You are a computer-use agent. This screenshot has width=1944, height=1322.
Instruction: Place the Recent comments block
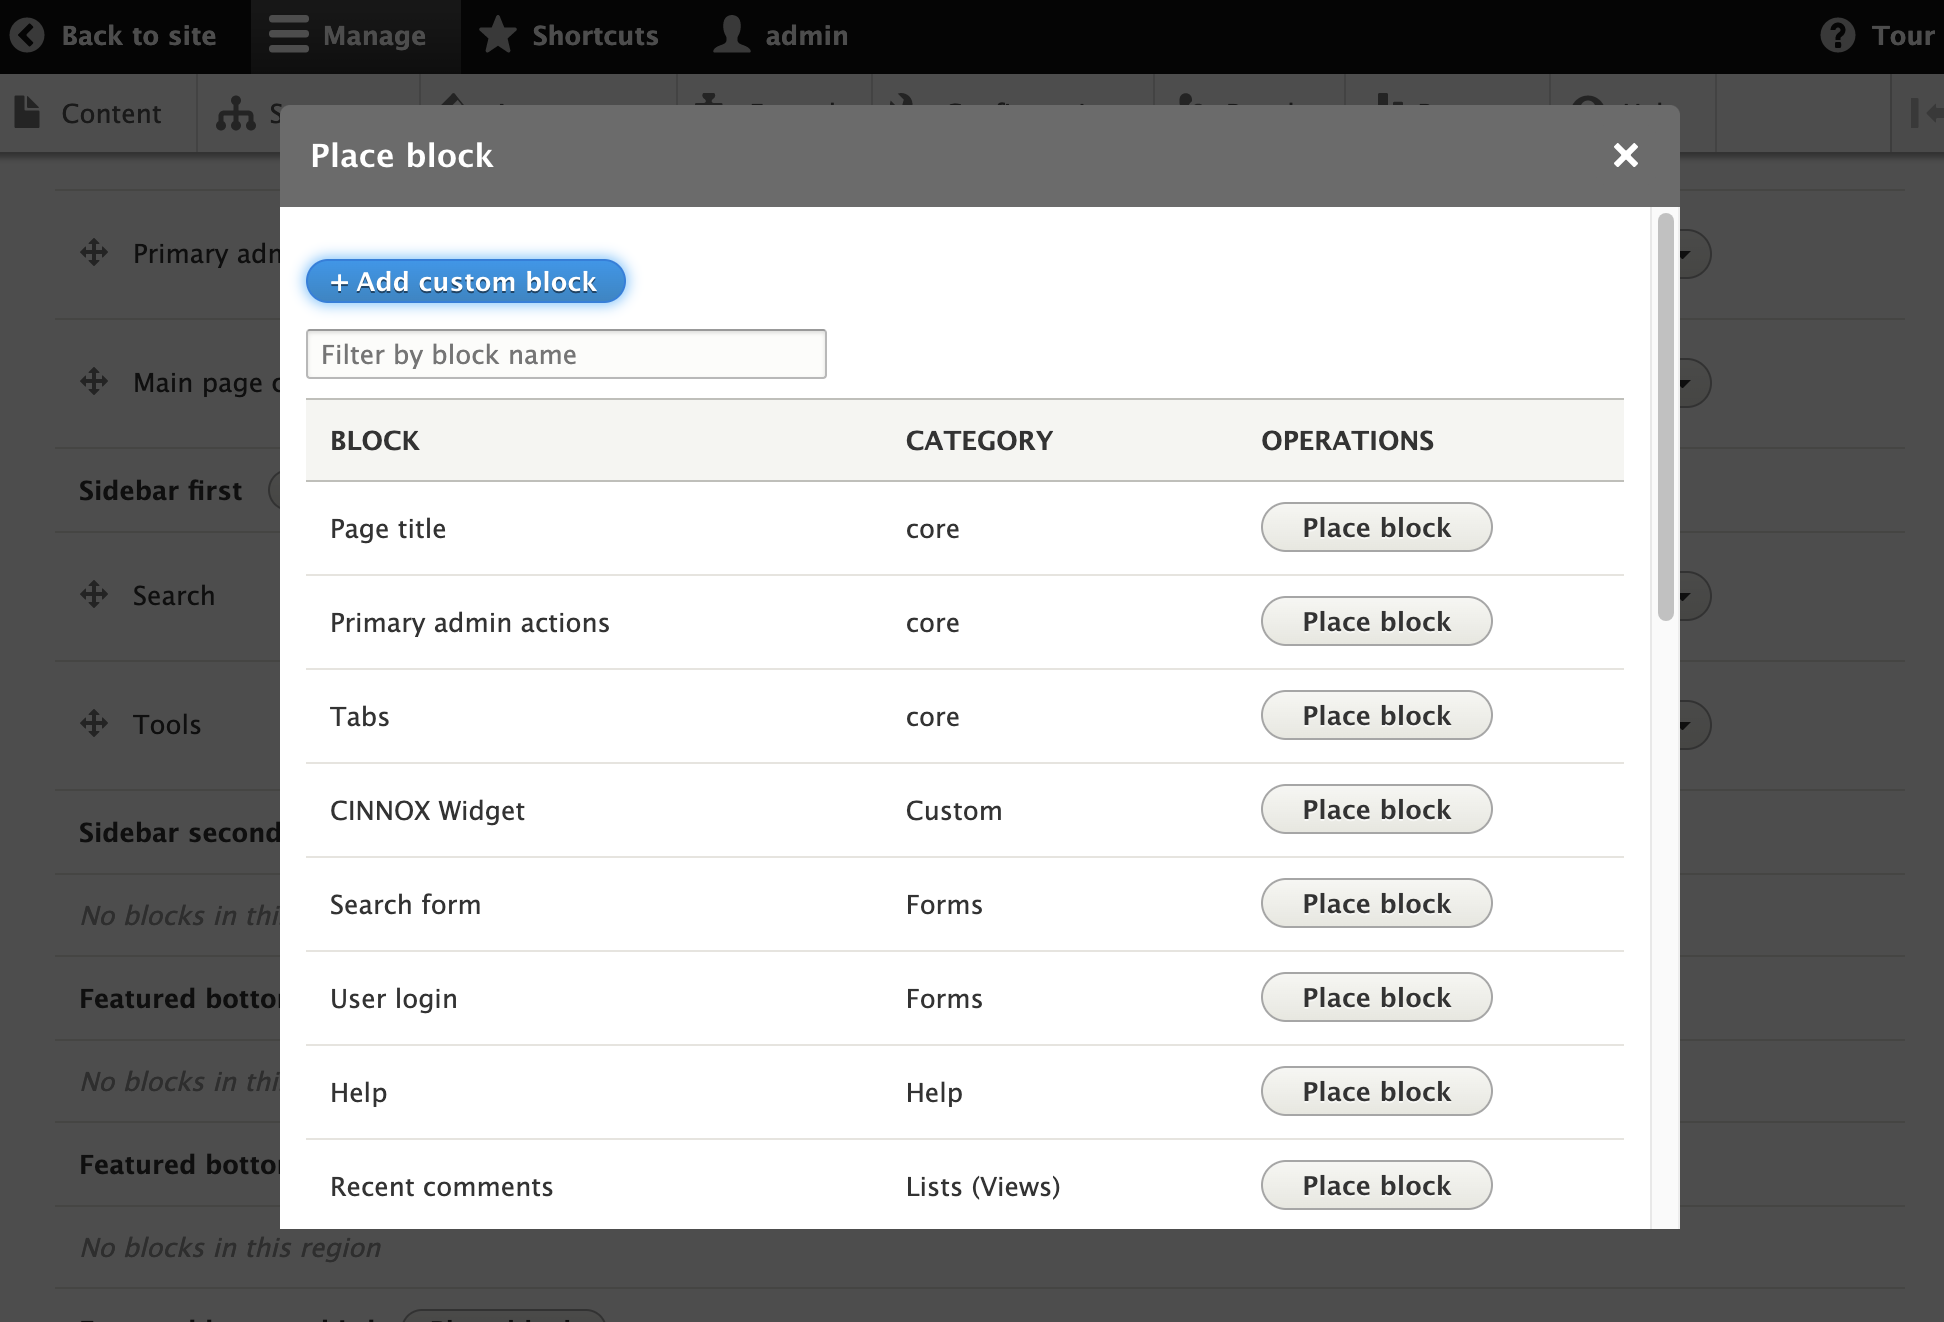pos(1376,1185)
